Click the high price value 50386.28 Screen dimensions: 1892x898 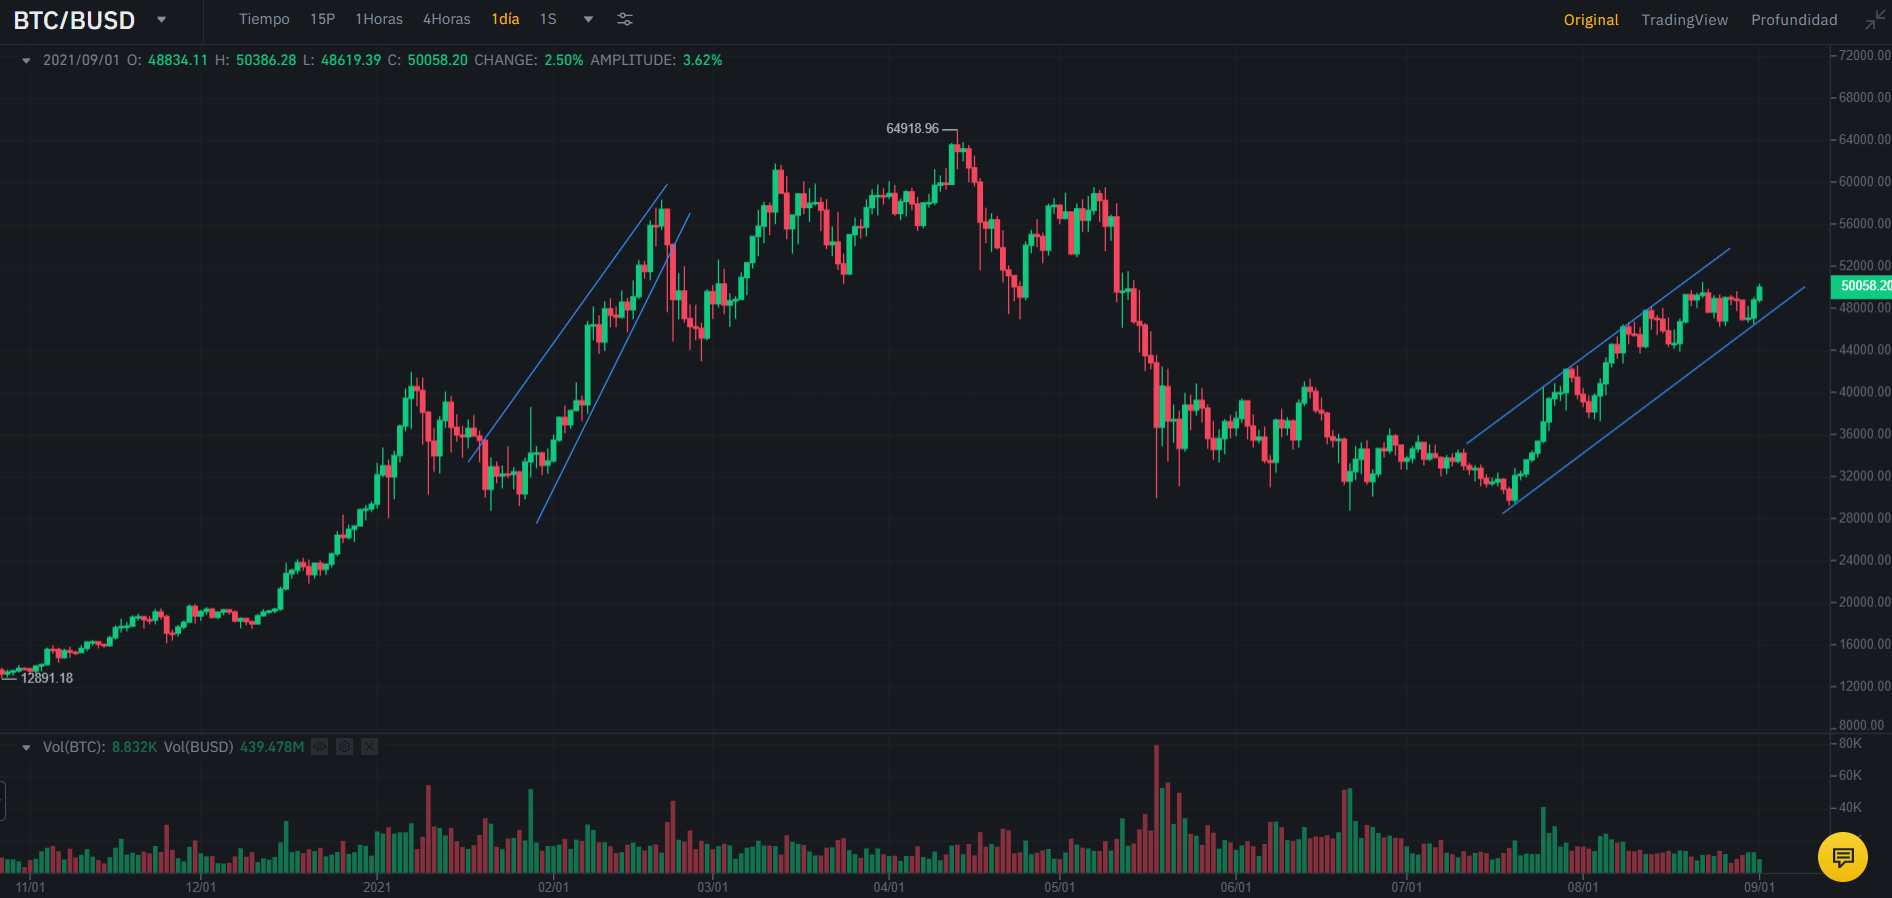coord(266,60)
